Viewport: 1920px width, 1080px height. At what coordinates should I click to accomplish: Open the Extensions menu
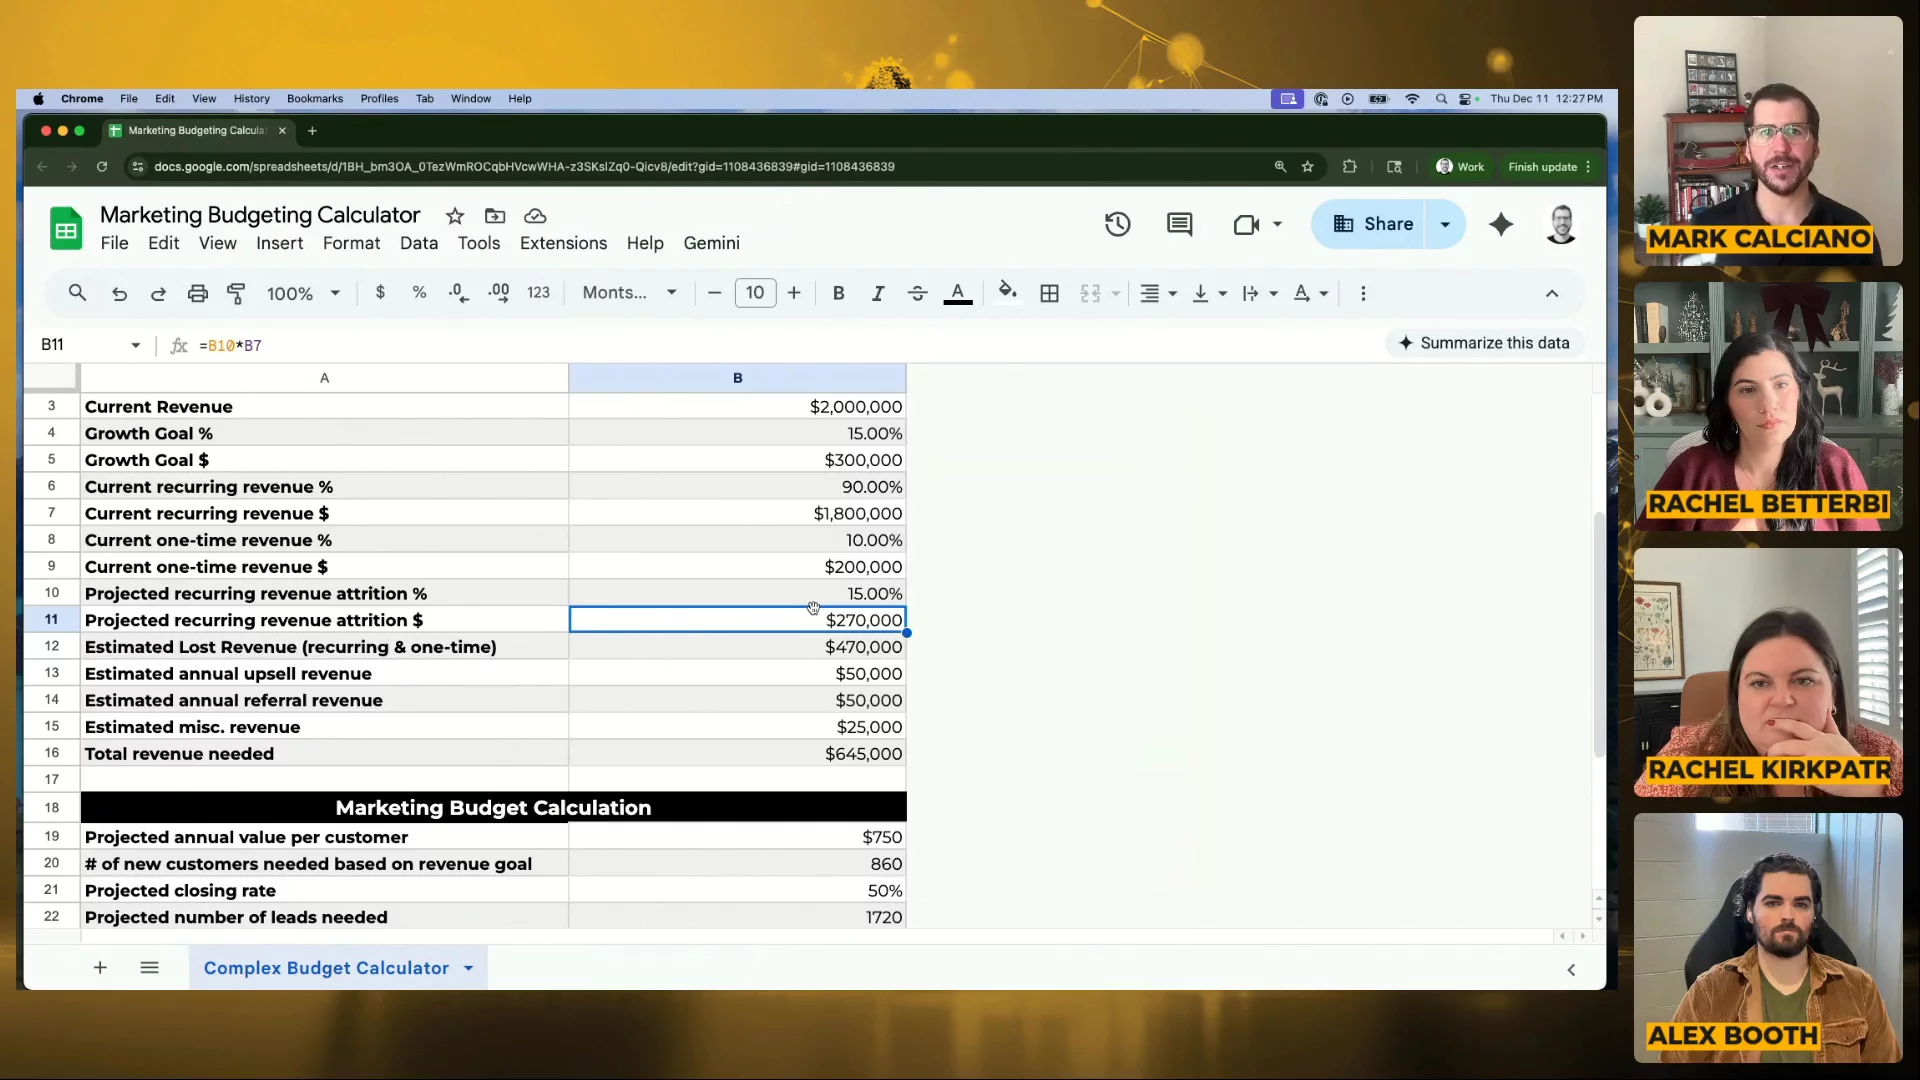point(563,243)
